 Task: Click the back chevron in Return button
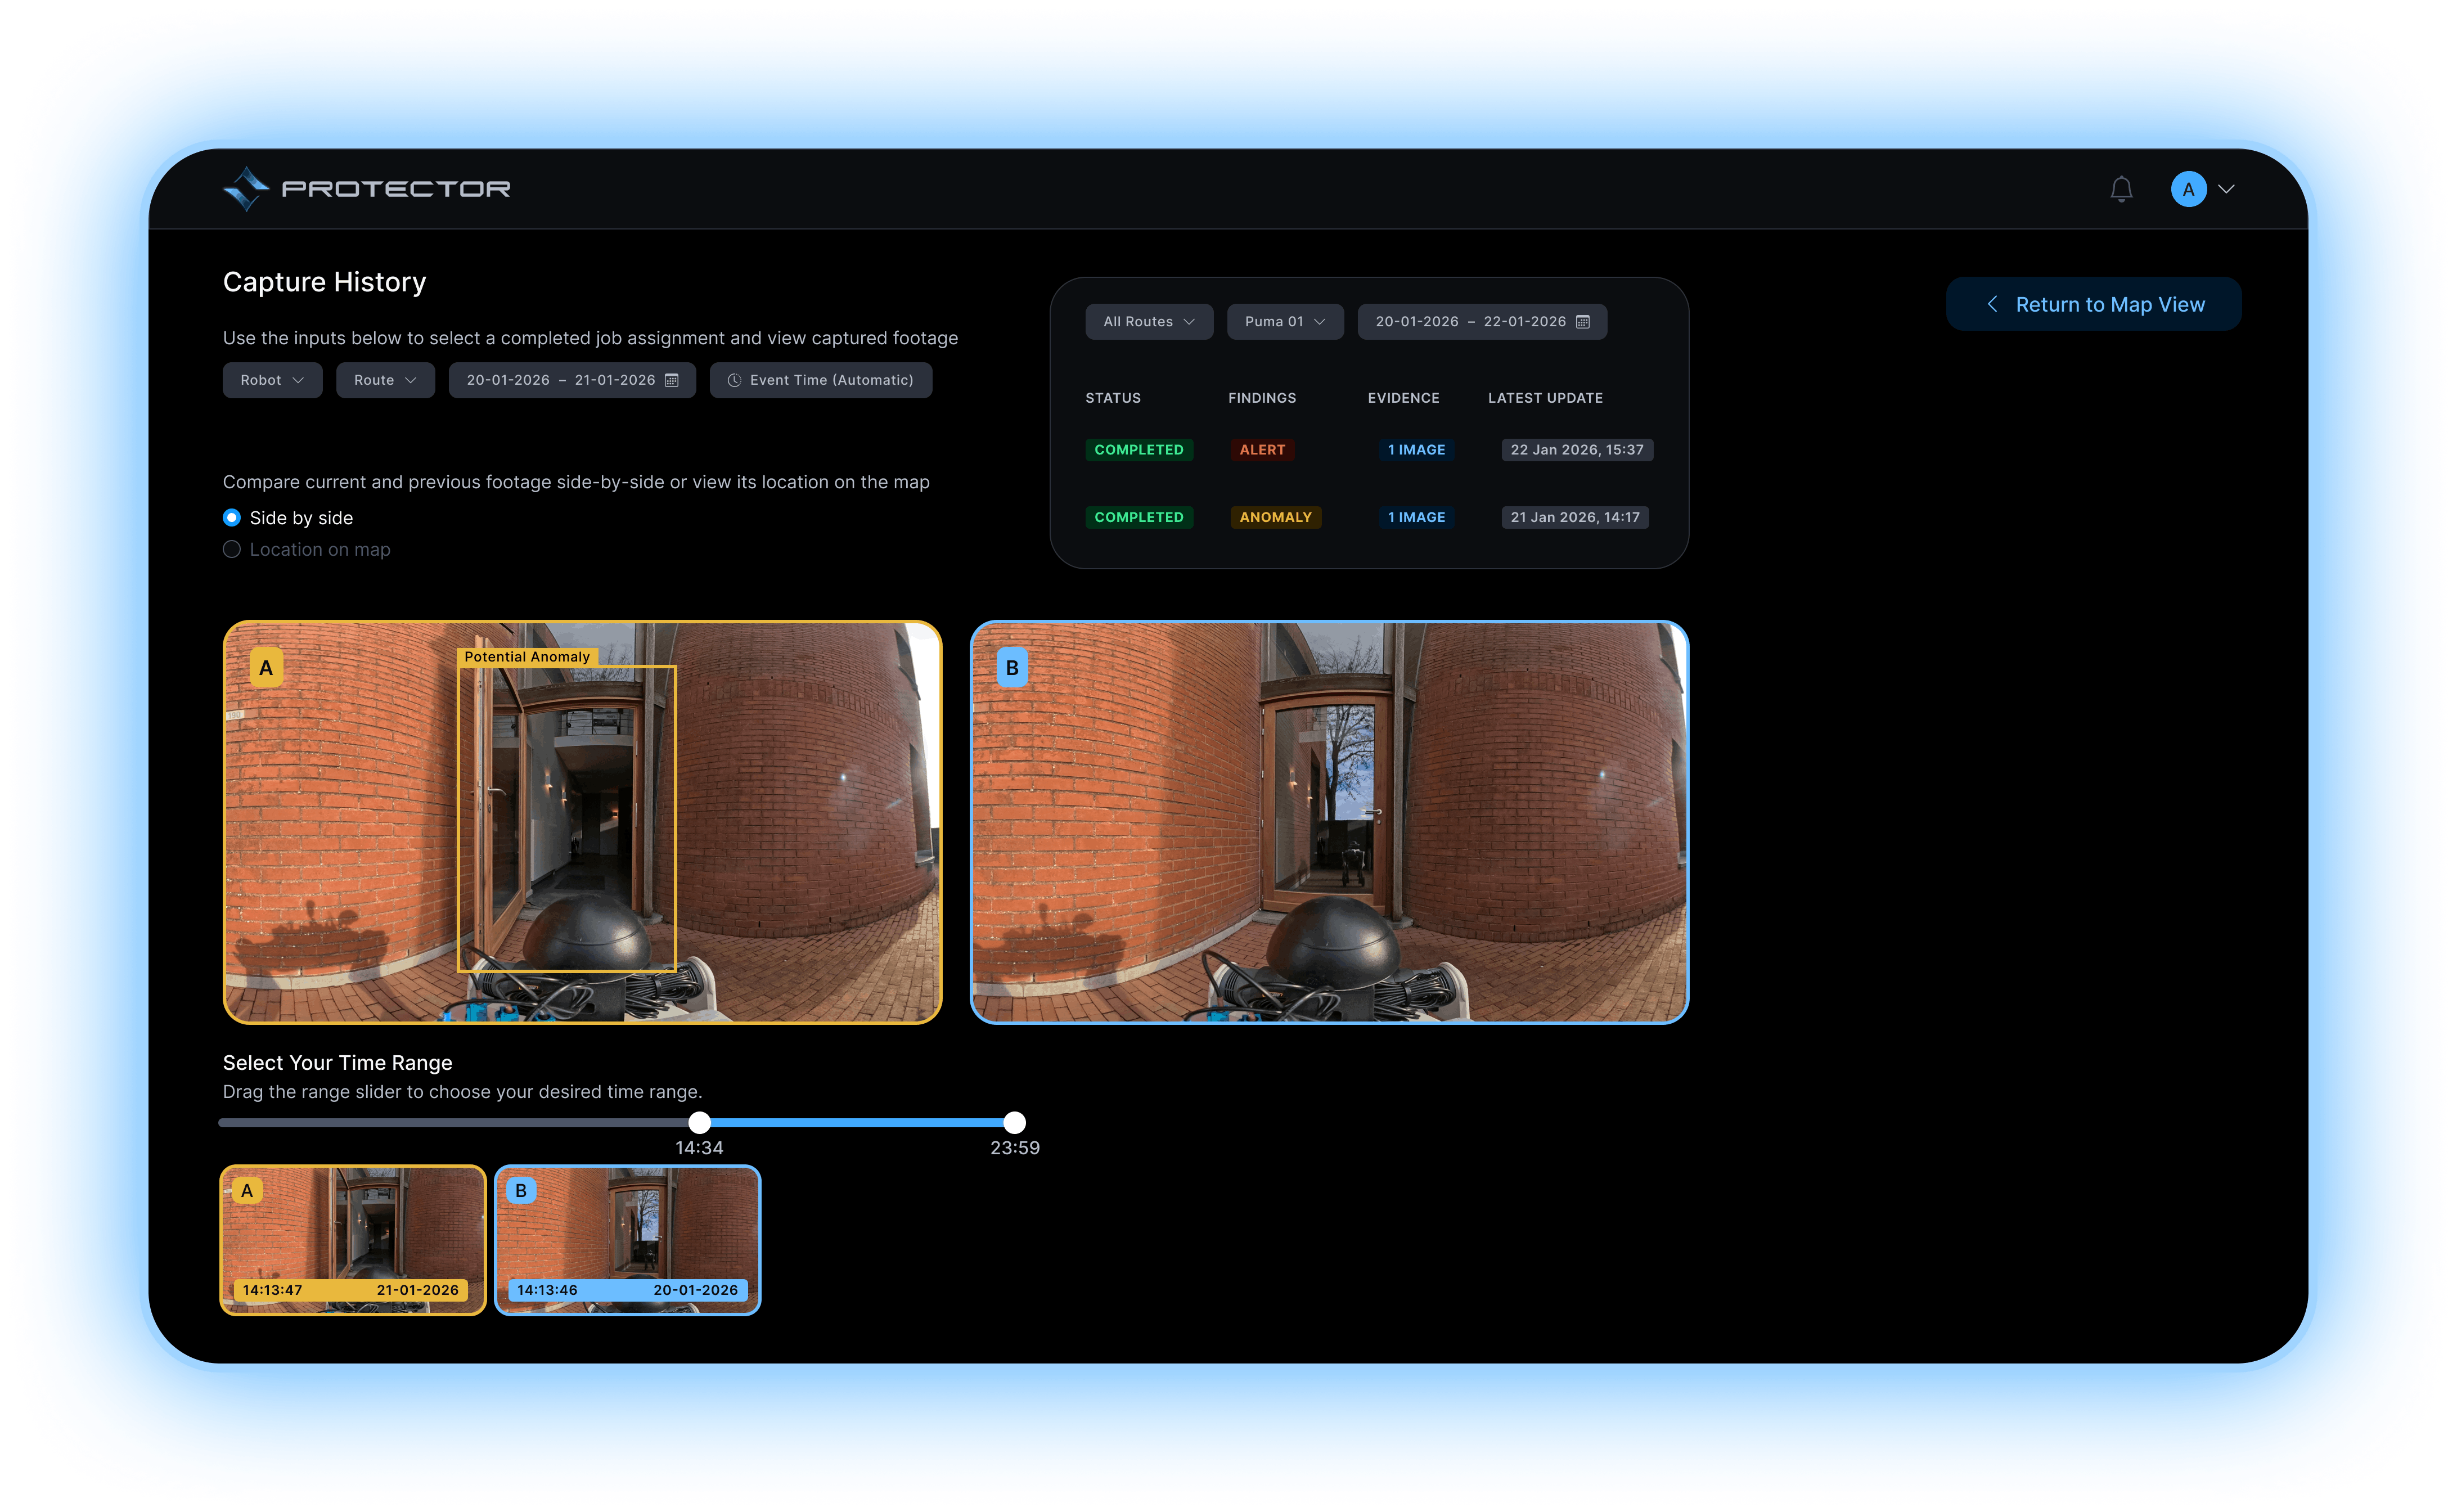[x=1992, y=304]
